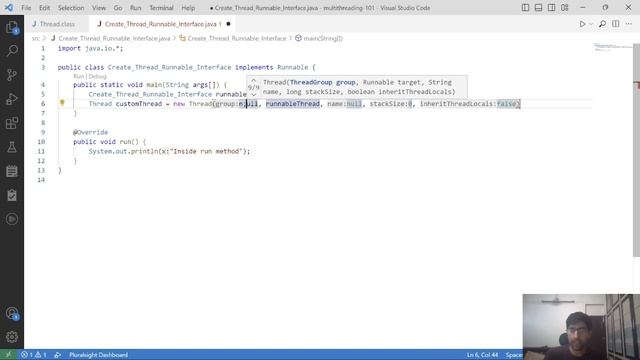Click the remote window indicator in status bar
Image resolution: width=640 pixels, height=360 pixels.
(x=8, y=355)
